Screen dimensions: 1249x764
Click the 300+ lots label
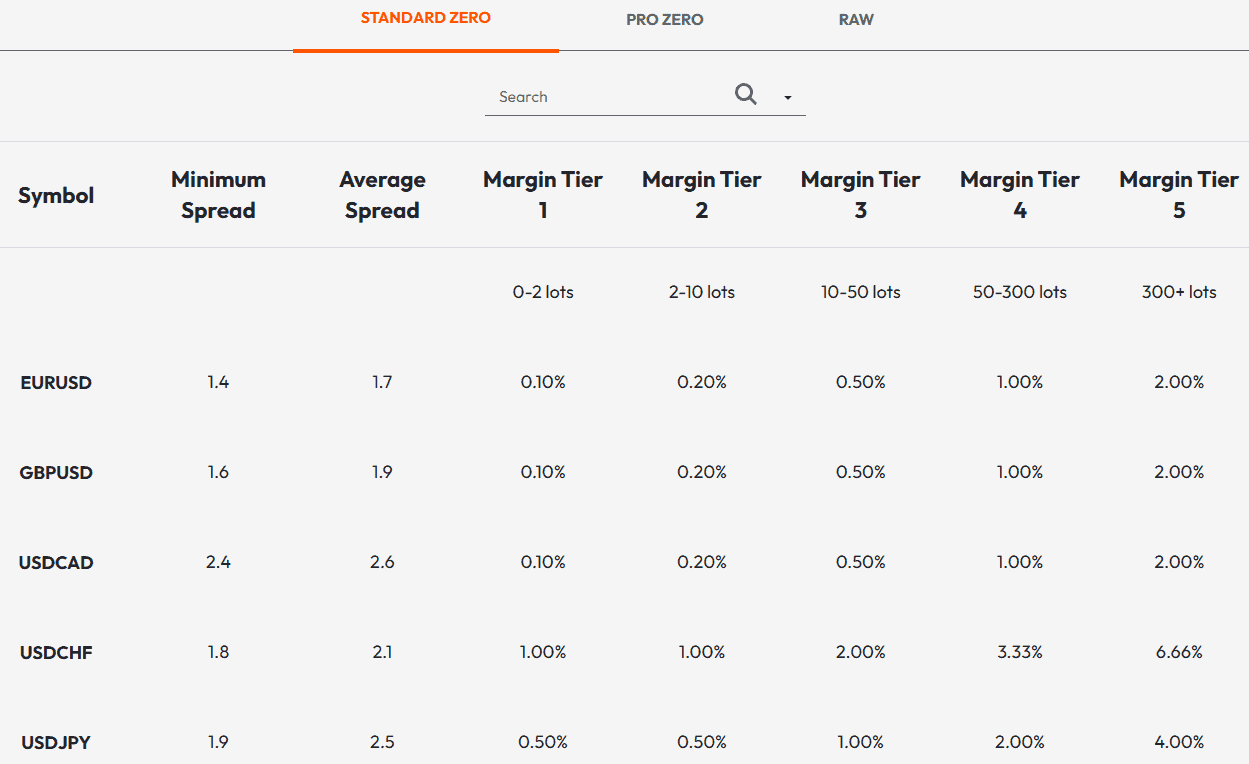[1179, 292]
